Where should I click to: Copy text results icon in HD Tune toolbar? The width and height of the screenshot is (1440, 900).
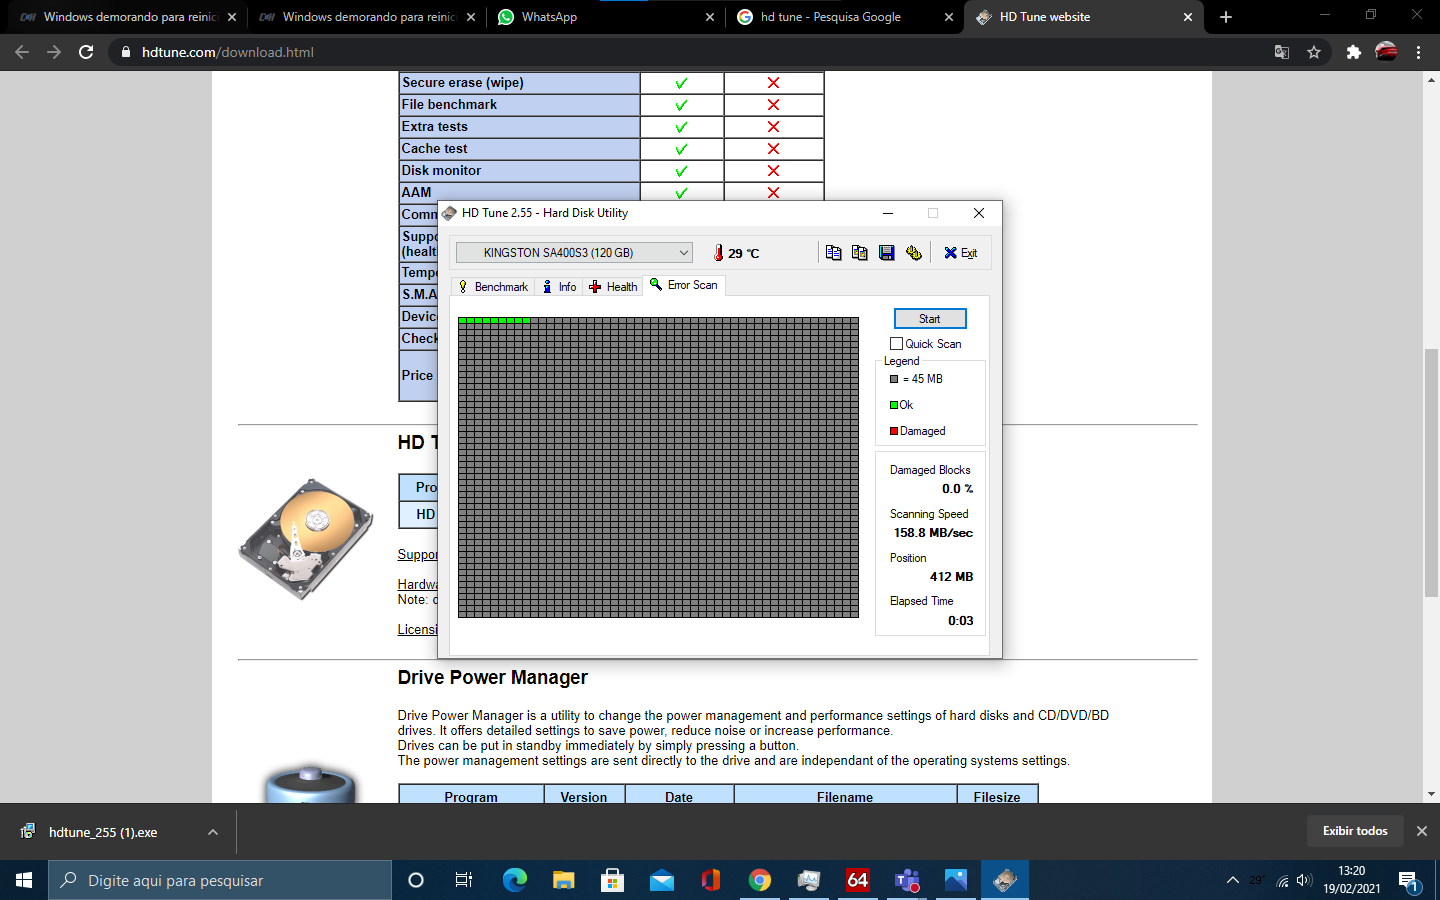833,253
